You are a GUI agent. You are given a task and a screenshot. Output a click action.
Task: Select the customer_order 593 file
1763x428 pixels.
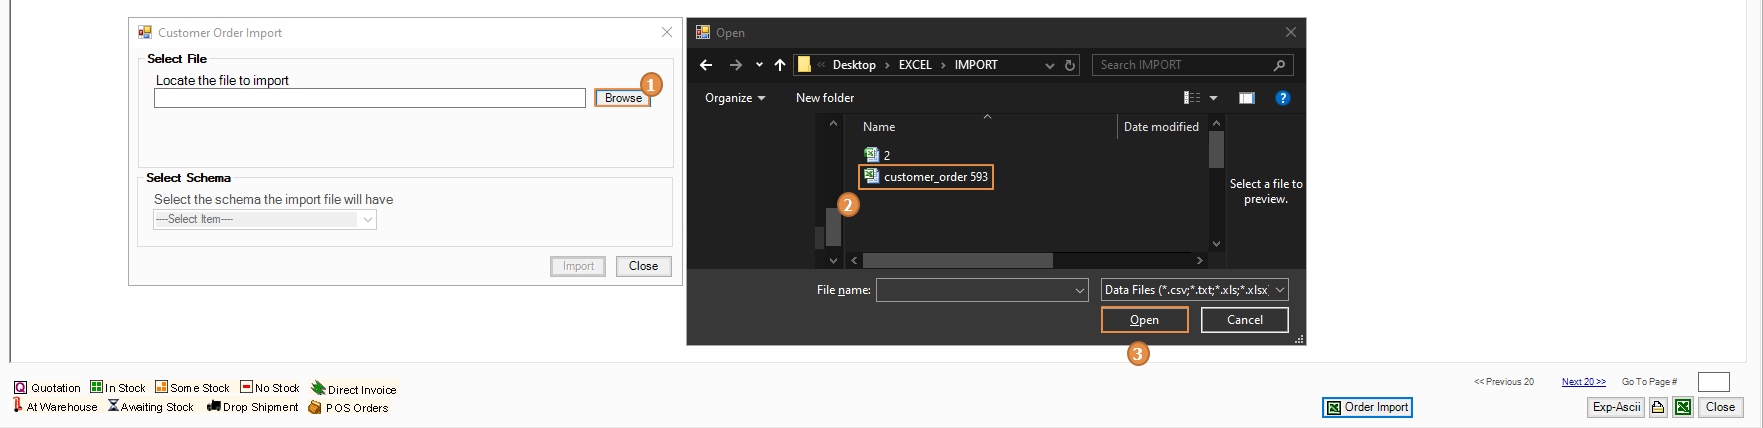934,177
